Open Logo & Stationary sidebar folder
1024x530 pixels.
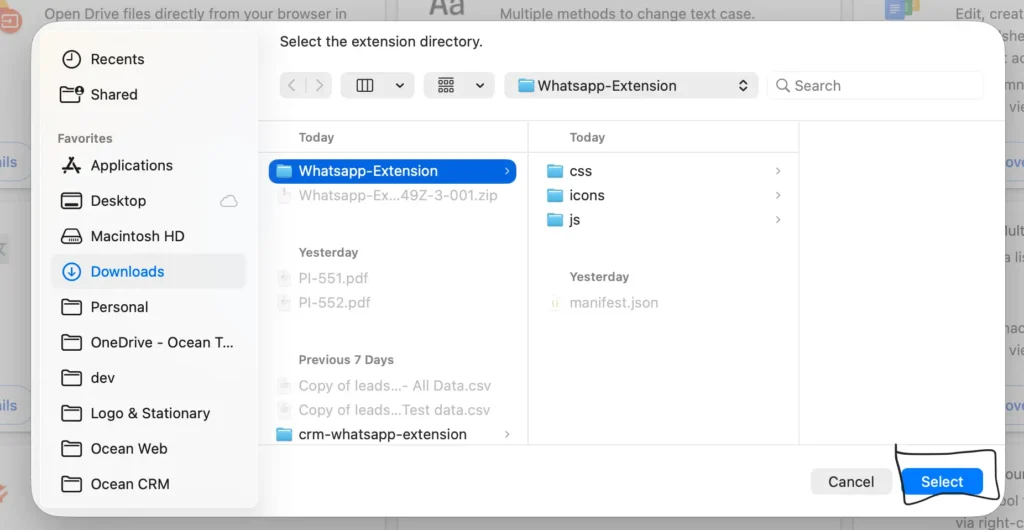tap(149, 413)
